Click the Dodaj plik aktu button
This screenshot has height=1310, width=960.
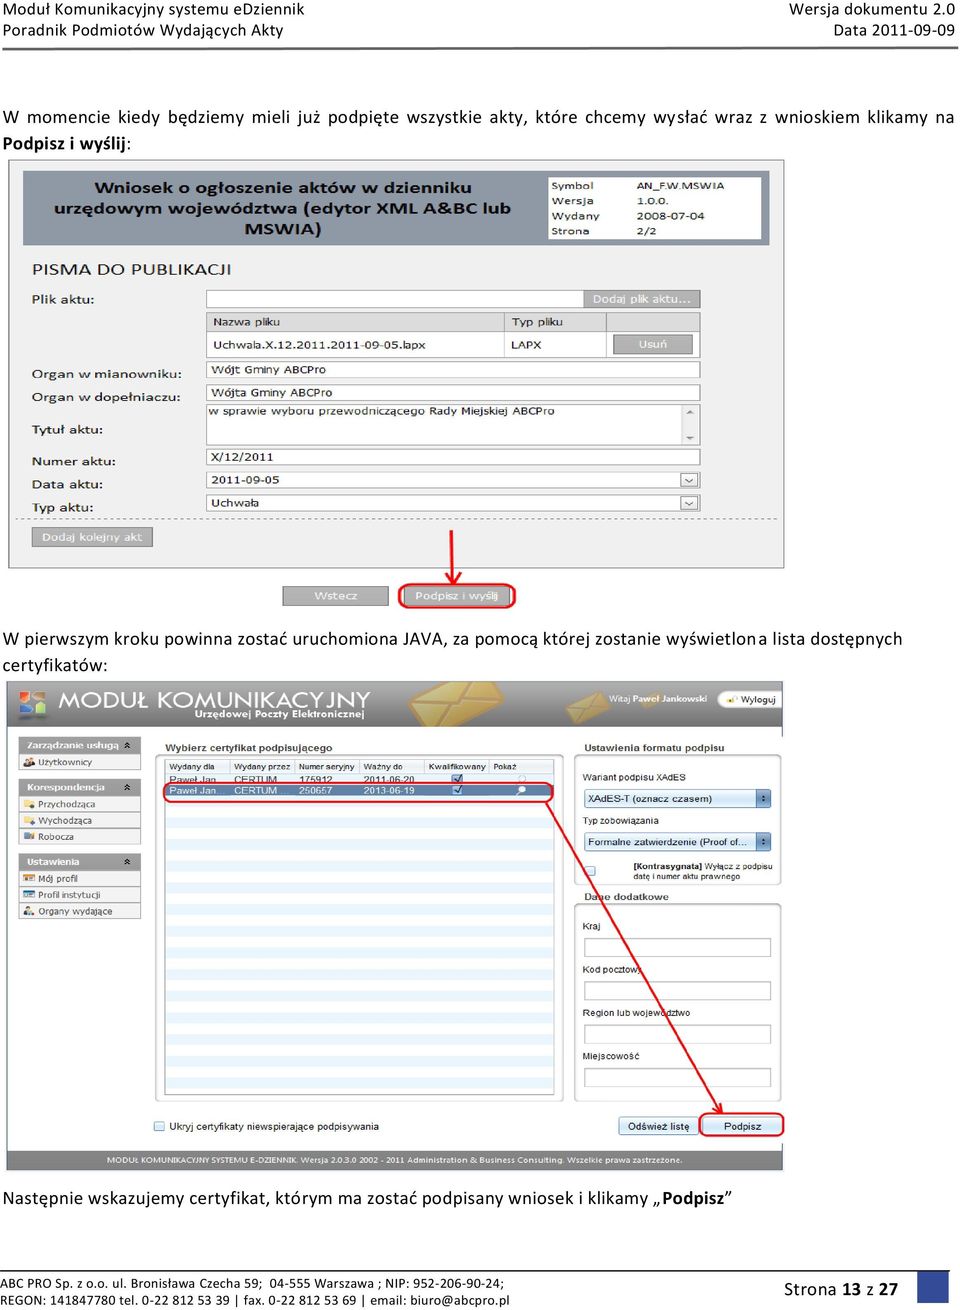point(641,299)
